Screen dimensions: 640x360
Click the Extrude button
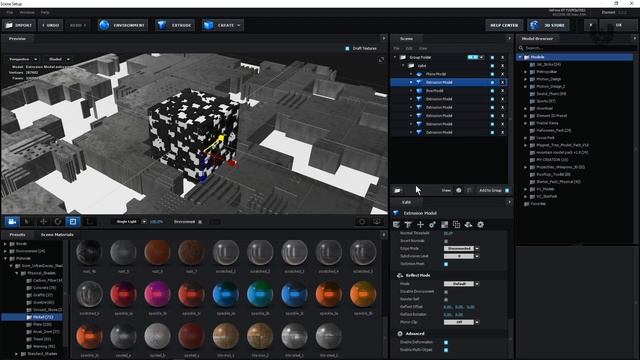pos(176,25)
